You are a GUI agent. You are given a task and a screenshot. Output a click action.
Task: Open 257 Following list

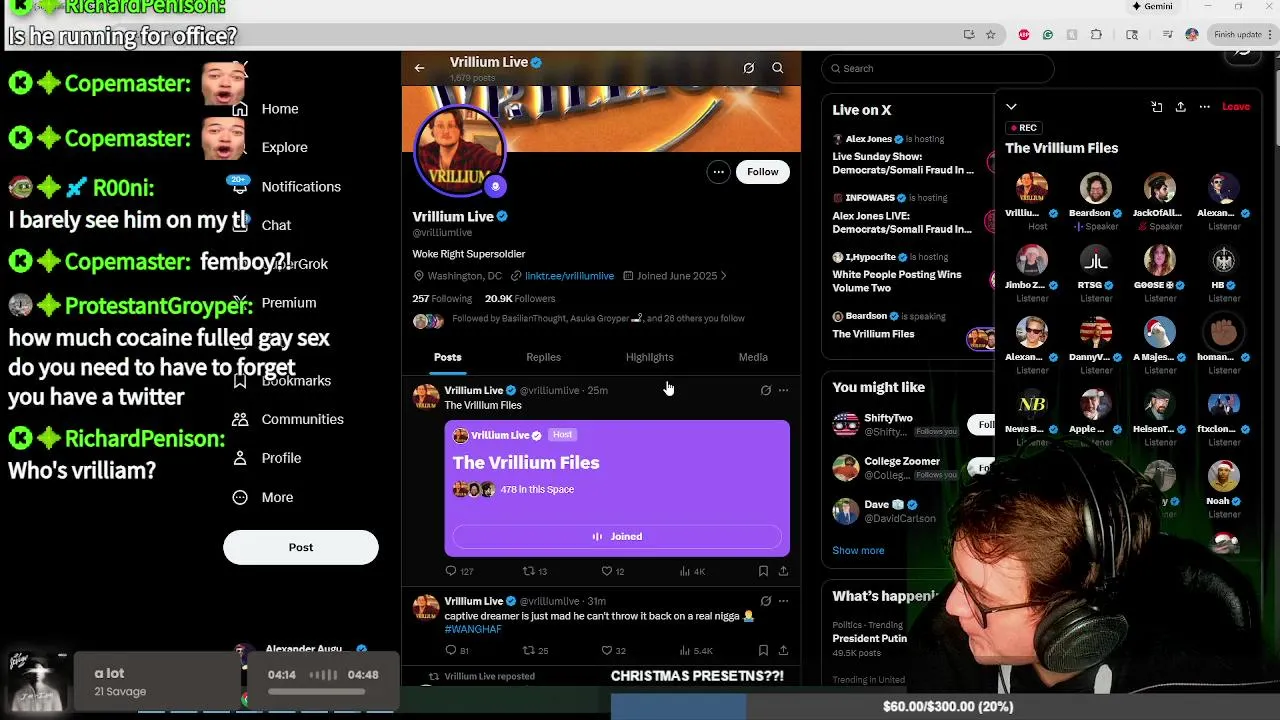click(x=442, y=298)
